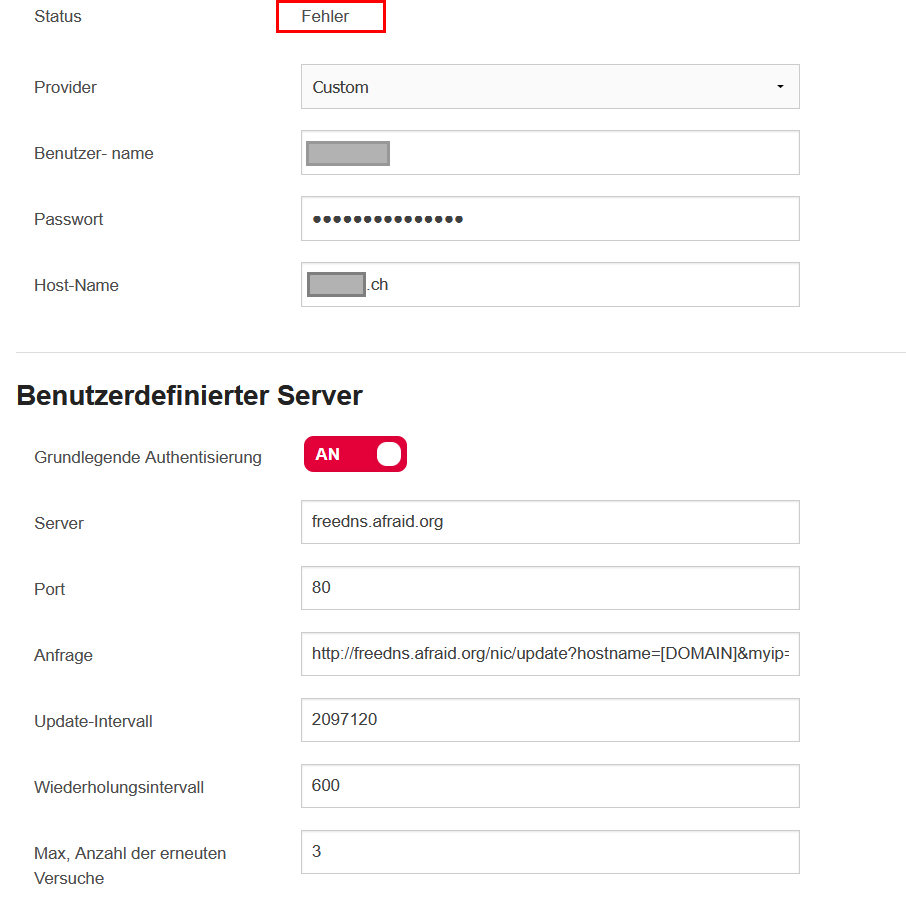Click the Fehler status text
This screenshot has width=906, height=916.
tap(325, 17)
